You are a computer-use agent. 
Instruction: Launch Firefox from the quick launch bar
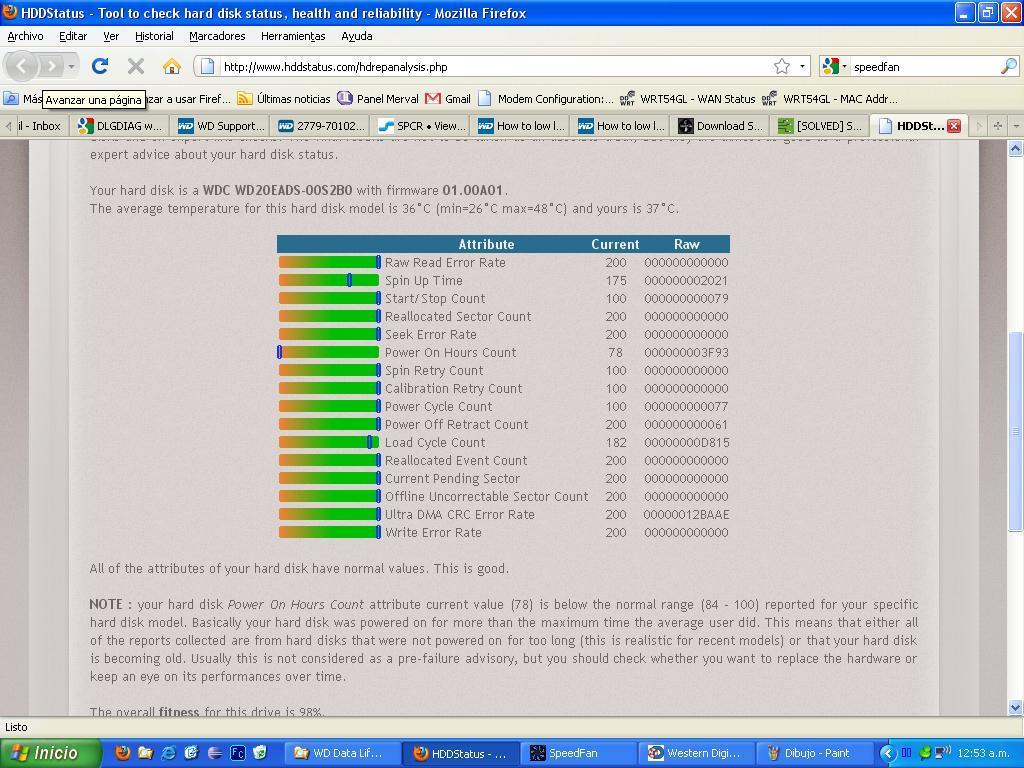click(x=121, y=753)
